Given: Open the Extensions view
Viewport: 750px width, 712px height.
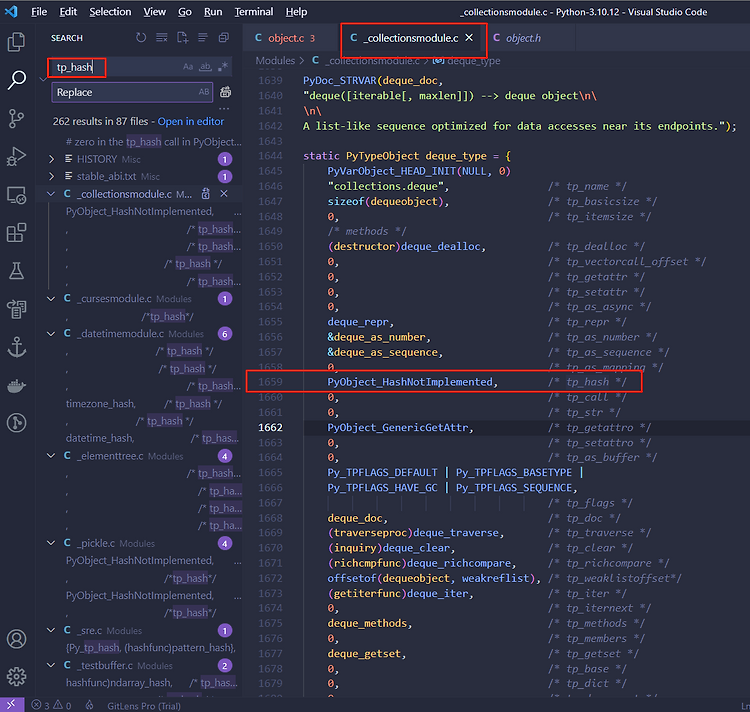Looking at the screenshot, I should click(x=16, y=233).
